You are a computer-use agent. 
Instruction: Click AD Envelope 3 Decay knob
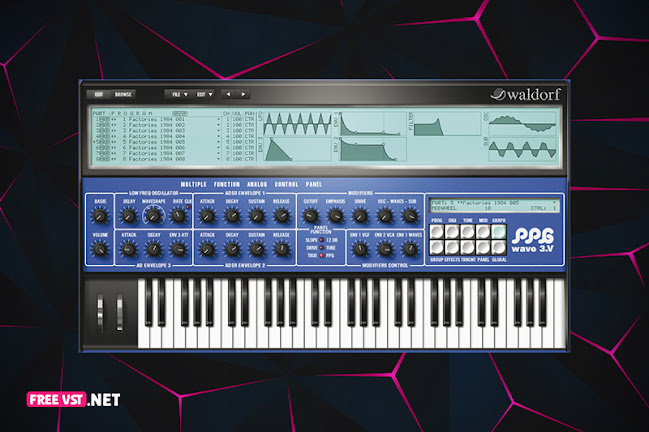[154, 249]
